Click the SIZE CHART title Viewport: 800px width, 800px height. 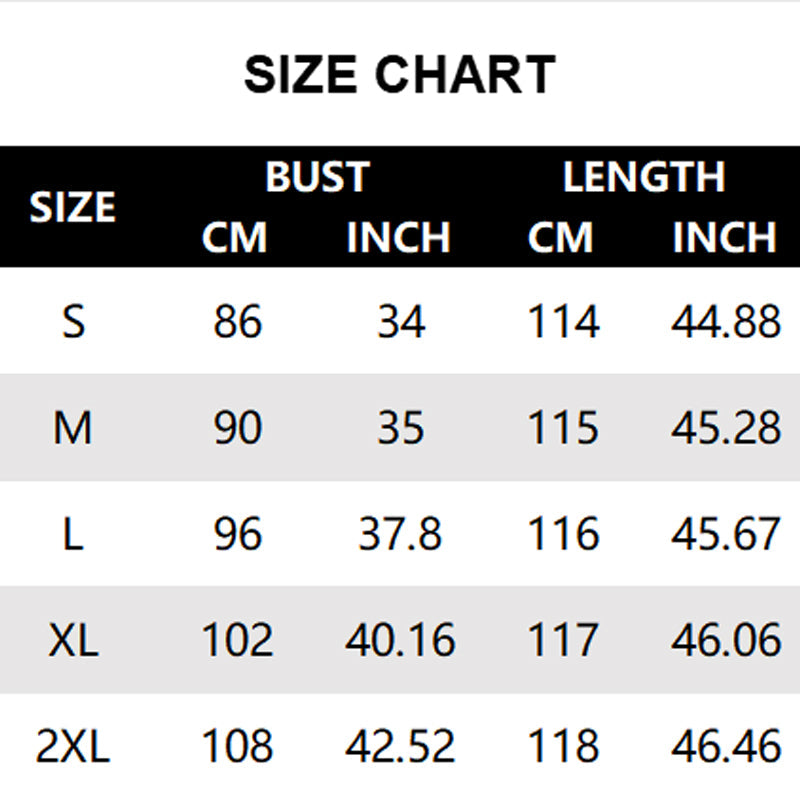400,74
